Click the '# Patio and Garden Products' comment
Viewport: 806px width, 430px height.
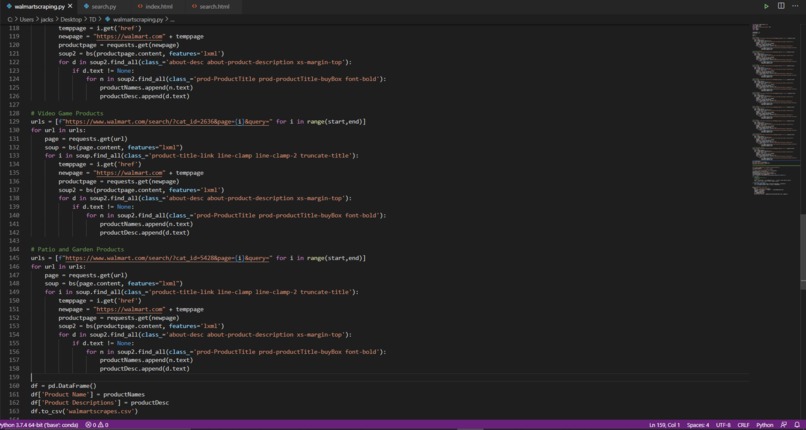[x=77, y=249]
